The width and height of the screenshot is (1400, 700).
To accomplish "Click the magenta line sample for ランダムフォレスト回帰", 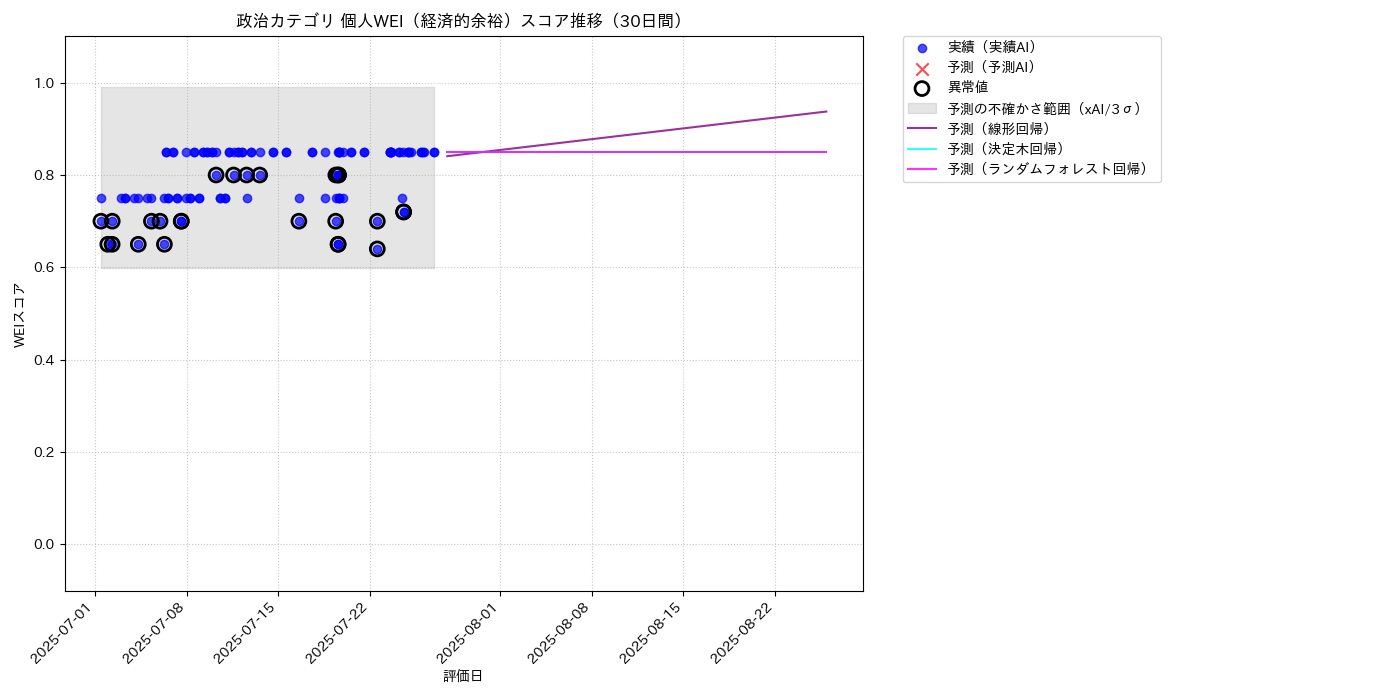I will tap(922, 170).
